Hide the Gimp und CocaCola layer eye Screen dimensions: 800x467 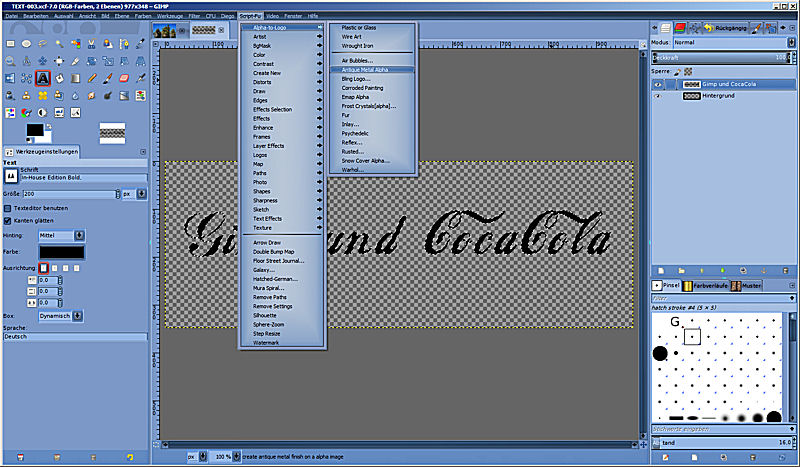[x=658, y=85]
